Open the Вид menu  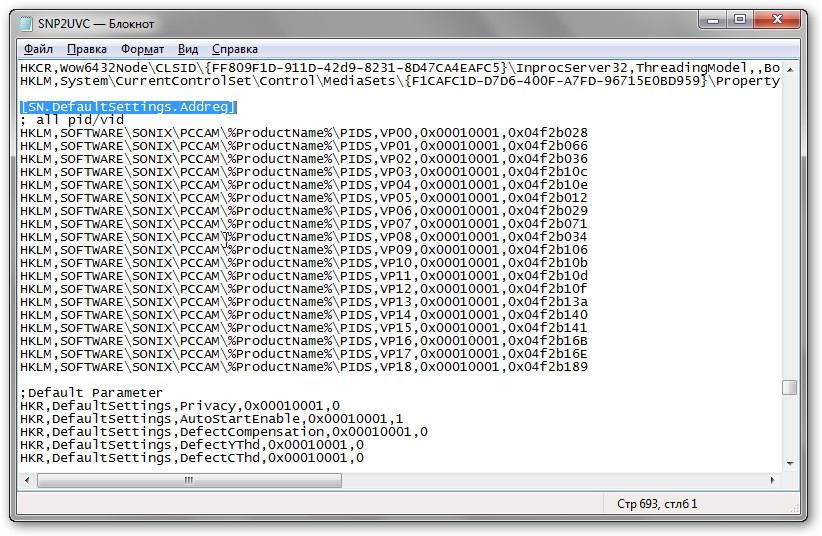pos(188,49)
